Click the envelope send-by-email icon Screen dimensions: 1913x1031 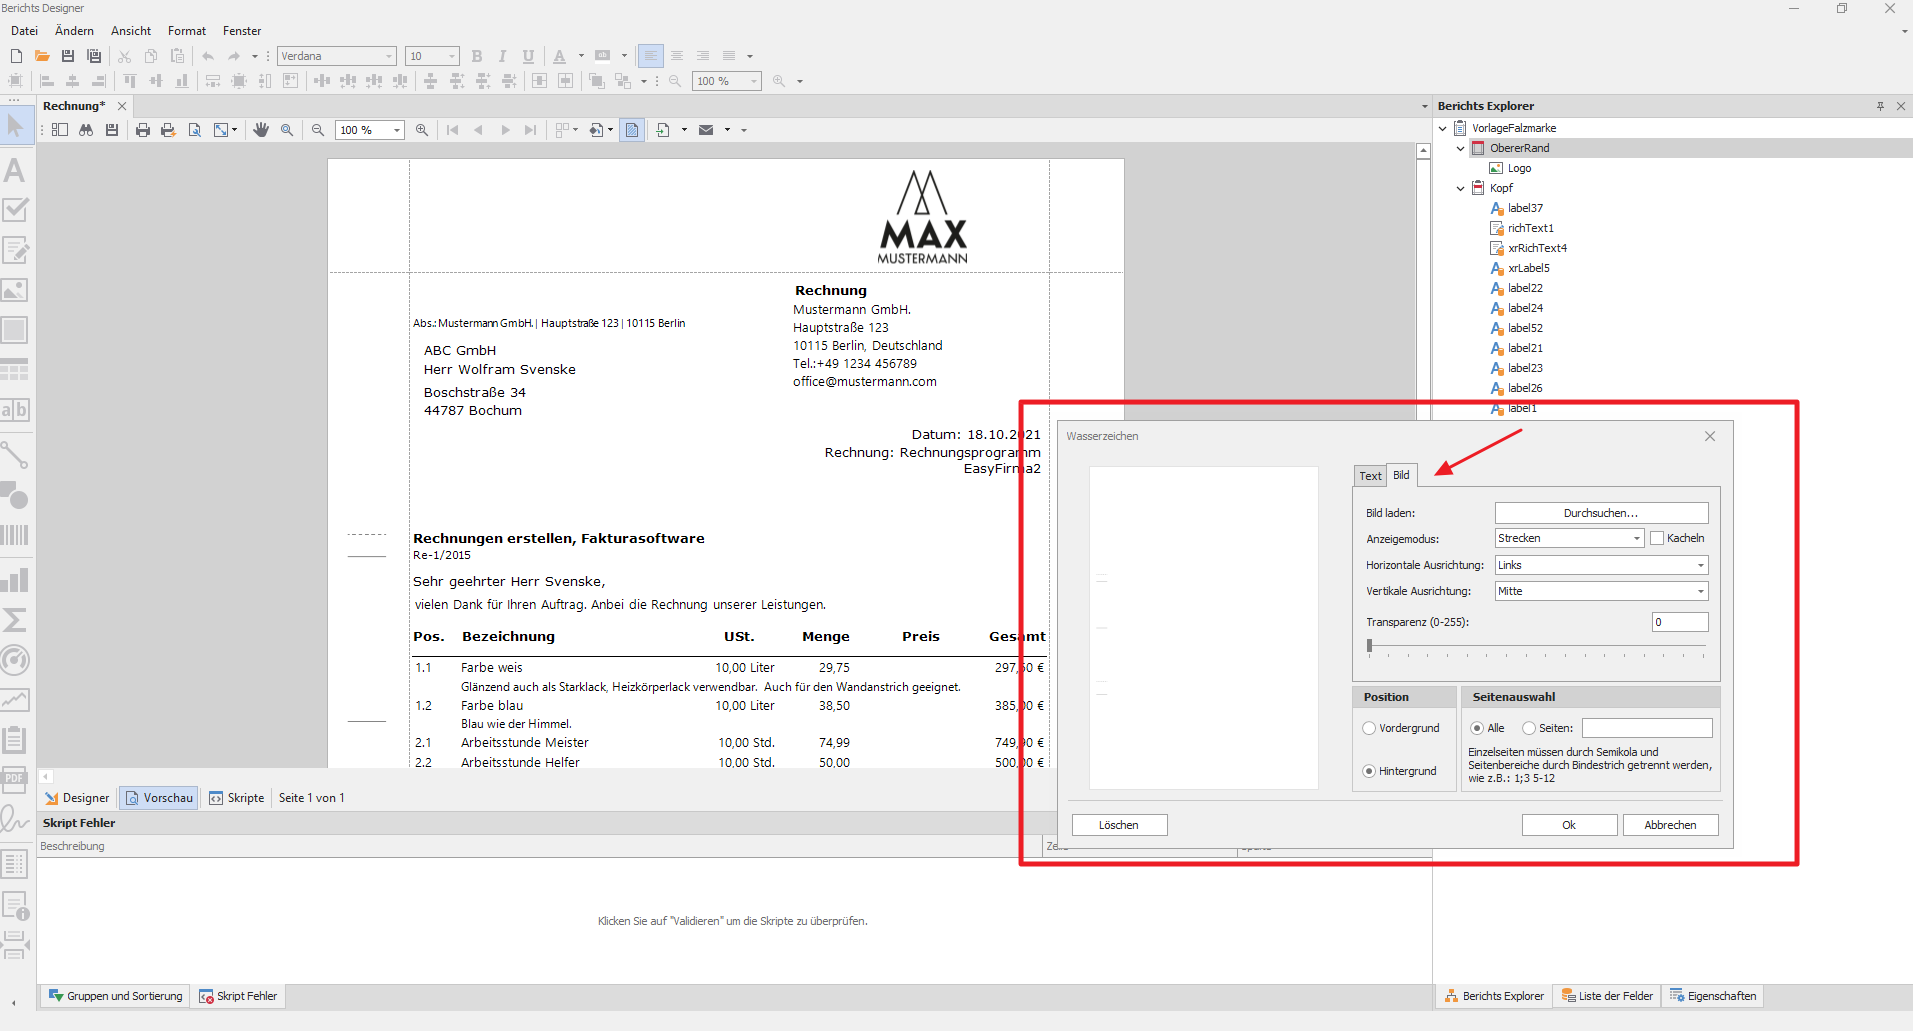click(x=706, y=130)
